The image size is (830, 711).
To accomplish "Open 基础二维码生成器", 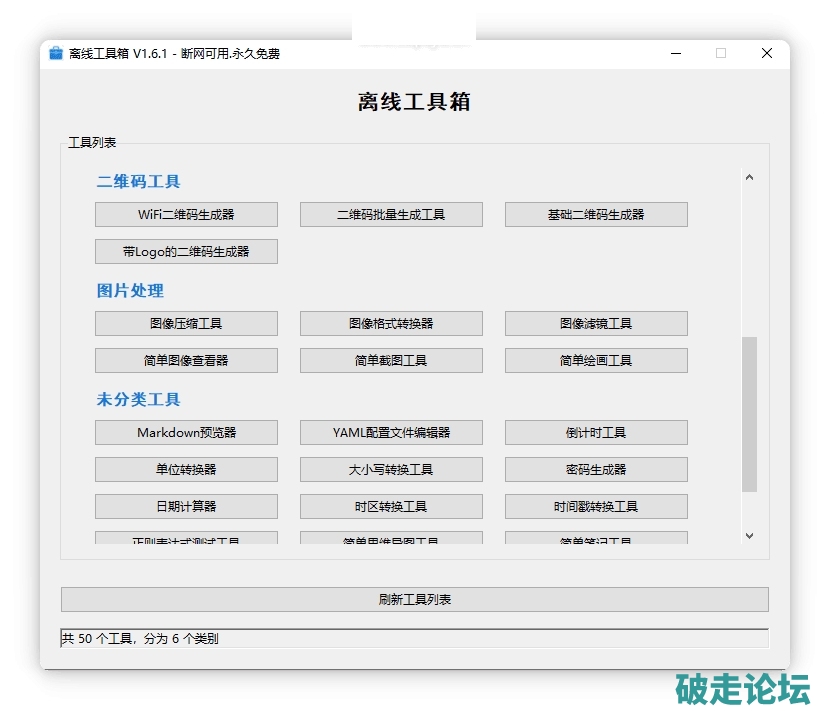I will pyautogui.click(x=596, y=215).
